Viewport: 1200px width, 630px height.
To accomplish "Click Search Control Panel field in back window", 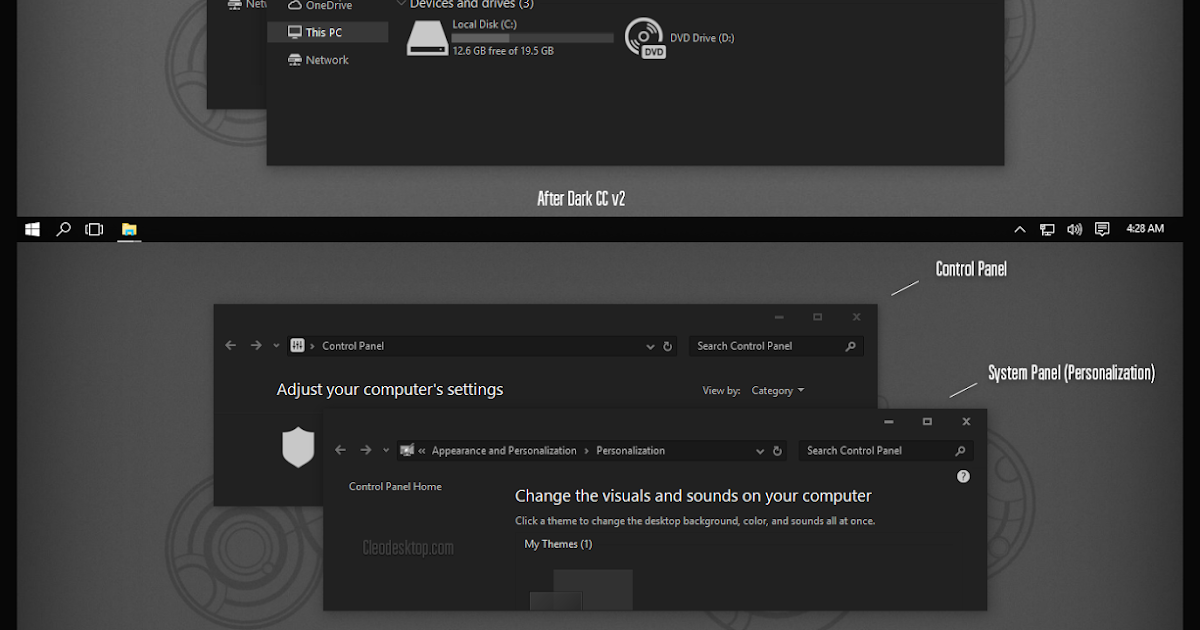I will pyautogui.click(x=776, y=346).
